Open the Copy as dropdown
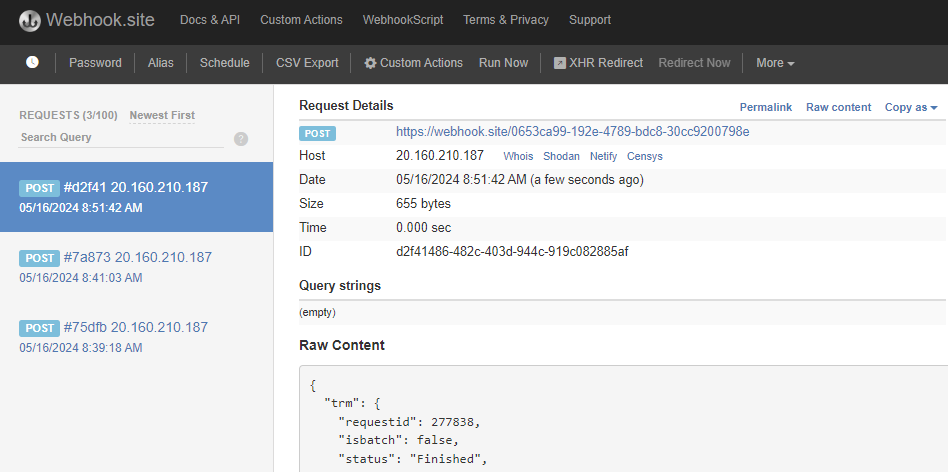The image size is (948, 472). pos(910,107)
